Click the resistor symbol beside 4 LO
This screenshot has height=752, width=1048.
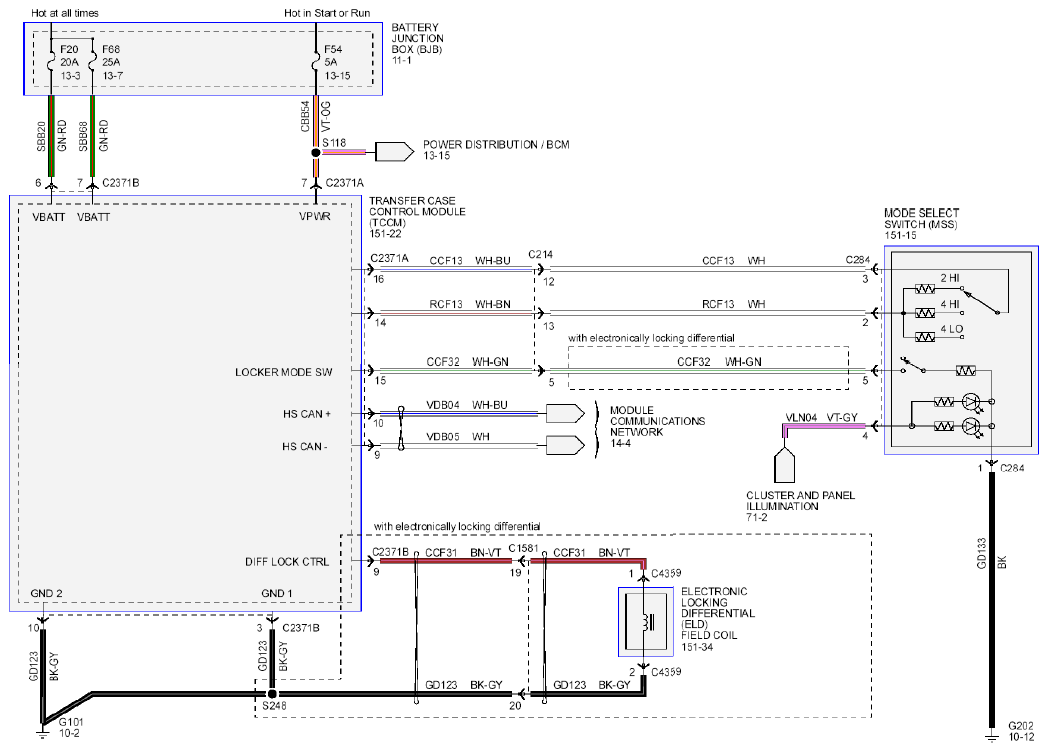(x=924, y=337)
